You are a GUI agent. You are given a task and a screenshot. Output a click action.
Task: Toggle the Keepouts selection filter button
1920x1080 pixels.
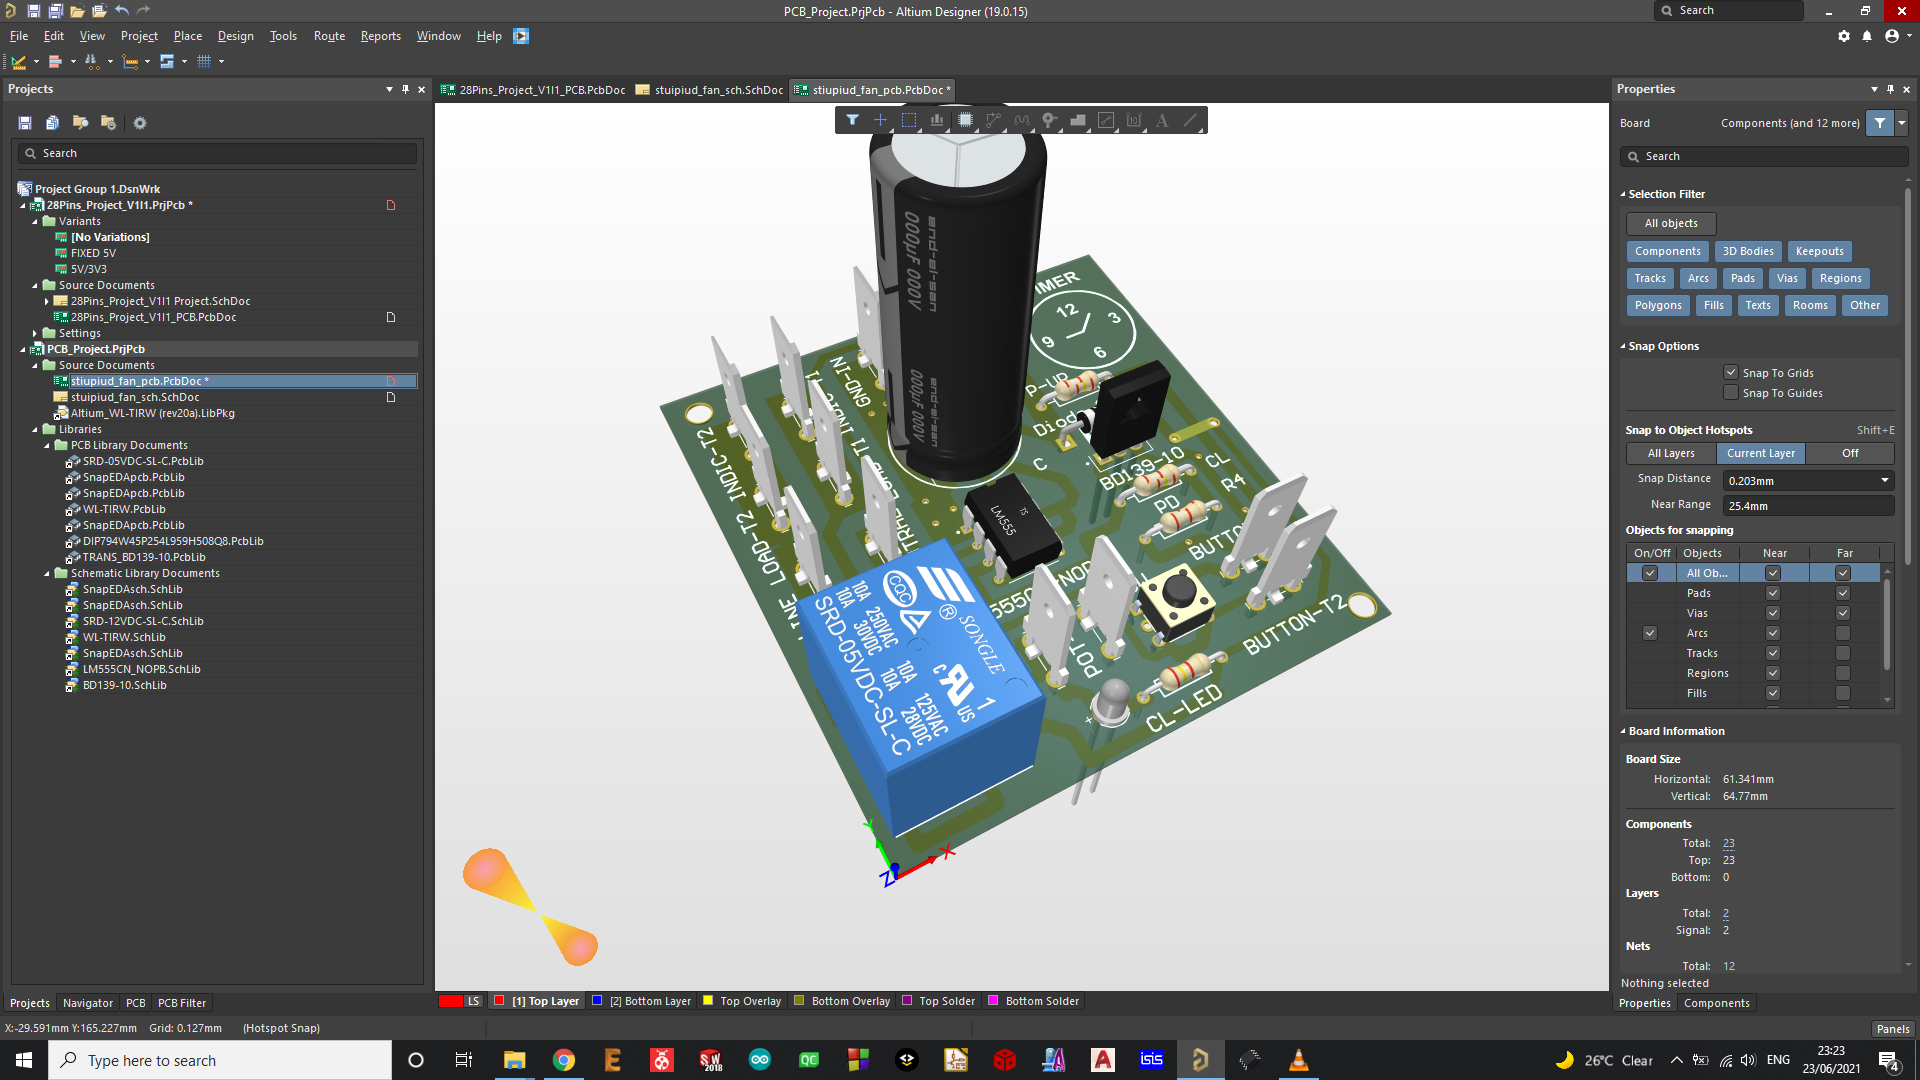point(1819,251)
